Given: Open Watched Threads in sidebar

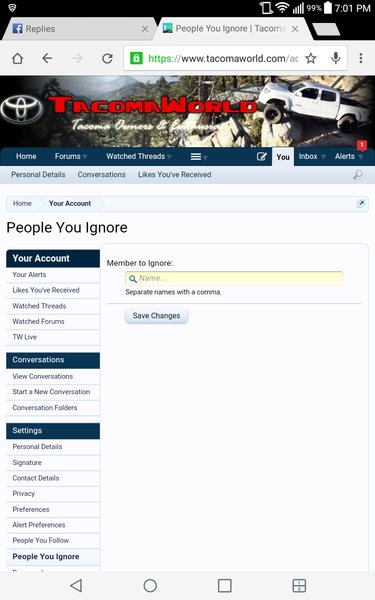Looking at the screenshot, I should click(x=53, y=306).
